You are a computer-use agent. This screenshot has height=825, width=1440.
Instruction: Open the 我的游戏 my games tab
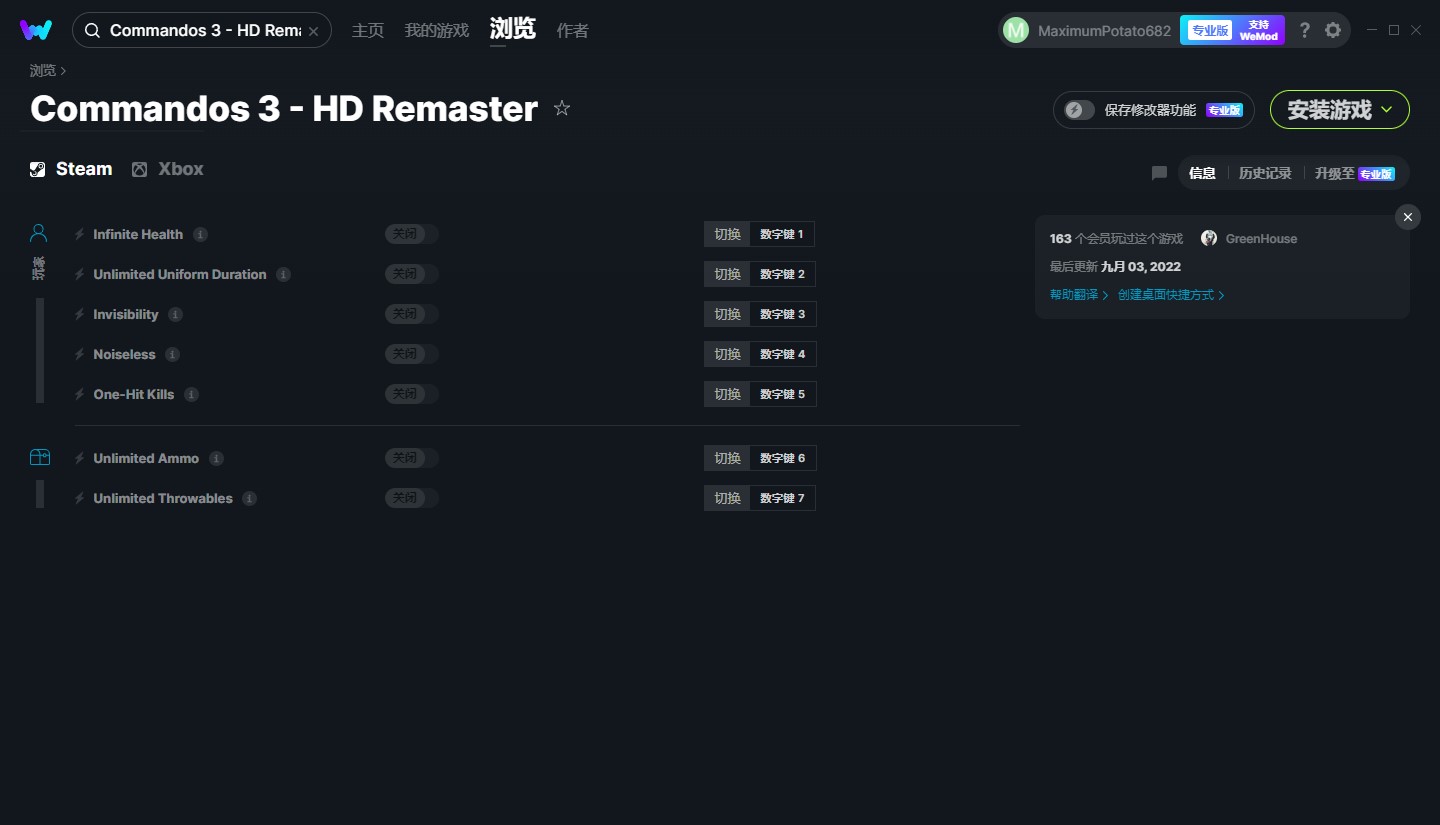pos(437,31)
